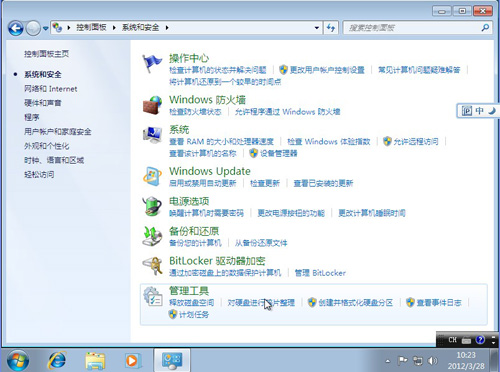This screenshot has width=500, height=372.
Task: Open 允许远程访问 link
Action: click(416, 141)
